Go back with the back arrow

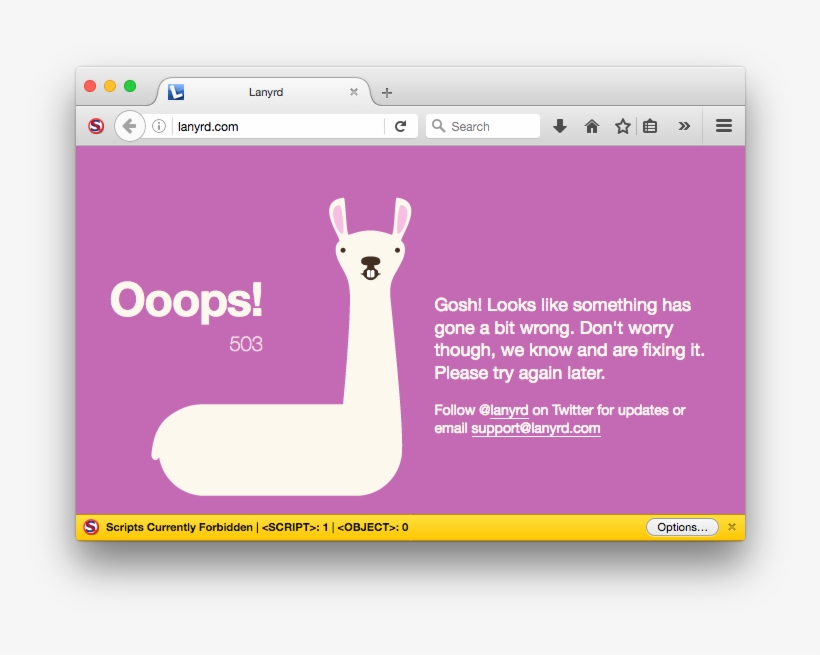pyautogui.click(x=129, y=126)
